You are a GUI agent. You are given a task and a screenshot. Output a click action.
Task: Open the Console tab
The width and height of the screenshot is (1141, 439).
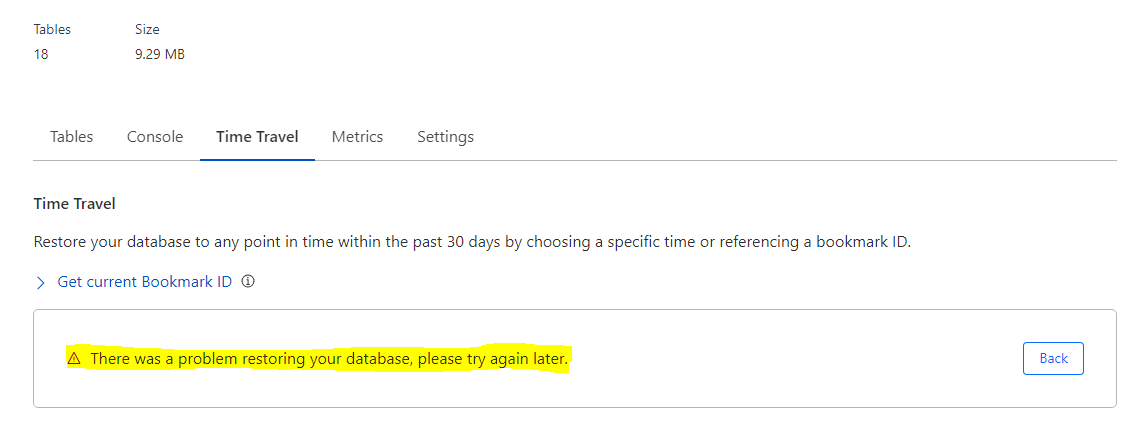click(155, 137)
